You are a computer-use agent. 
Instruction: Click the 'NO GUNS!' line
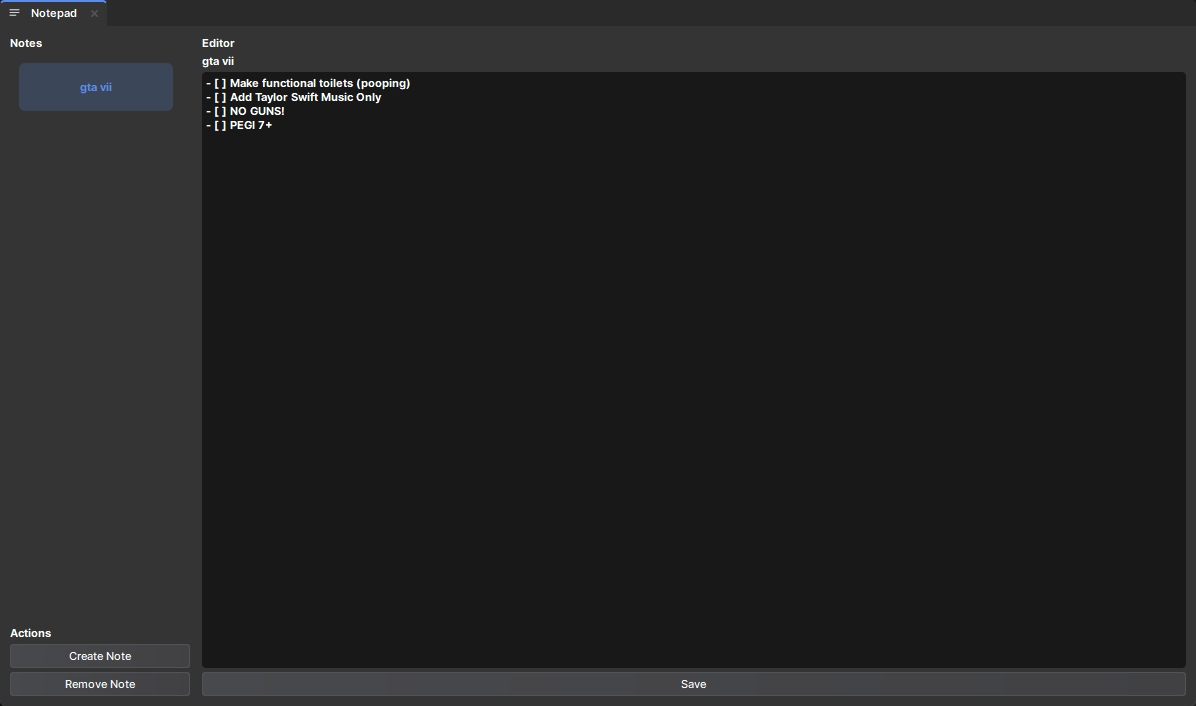pos(245,111)
